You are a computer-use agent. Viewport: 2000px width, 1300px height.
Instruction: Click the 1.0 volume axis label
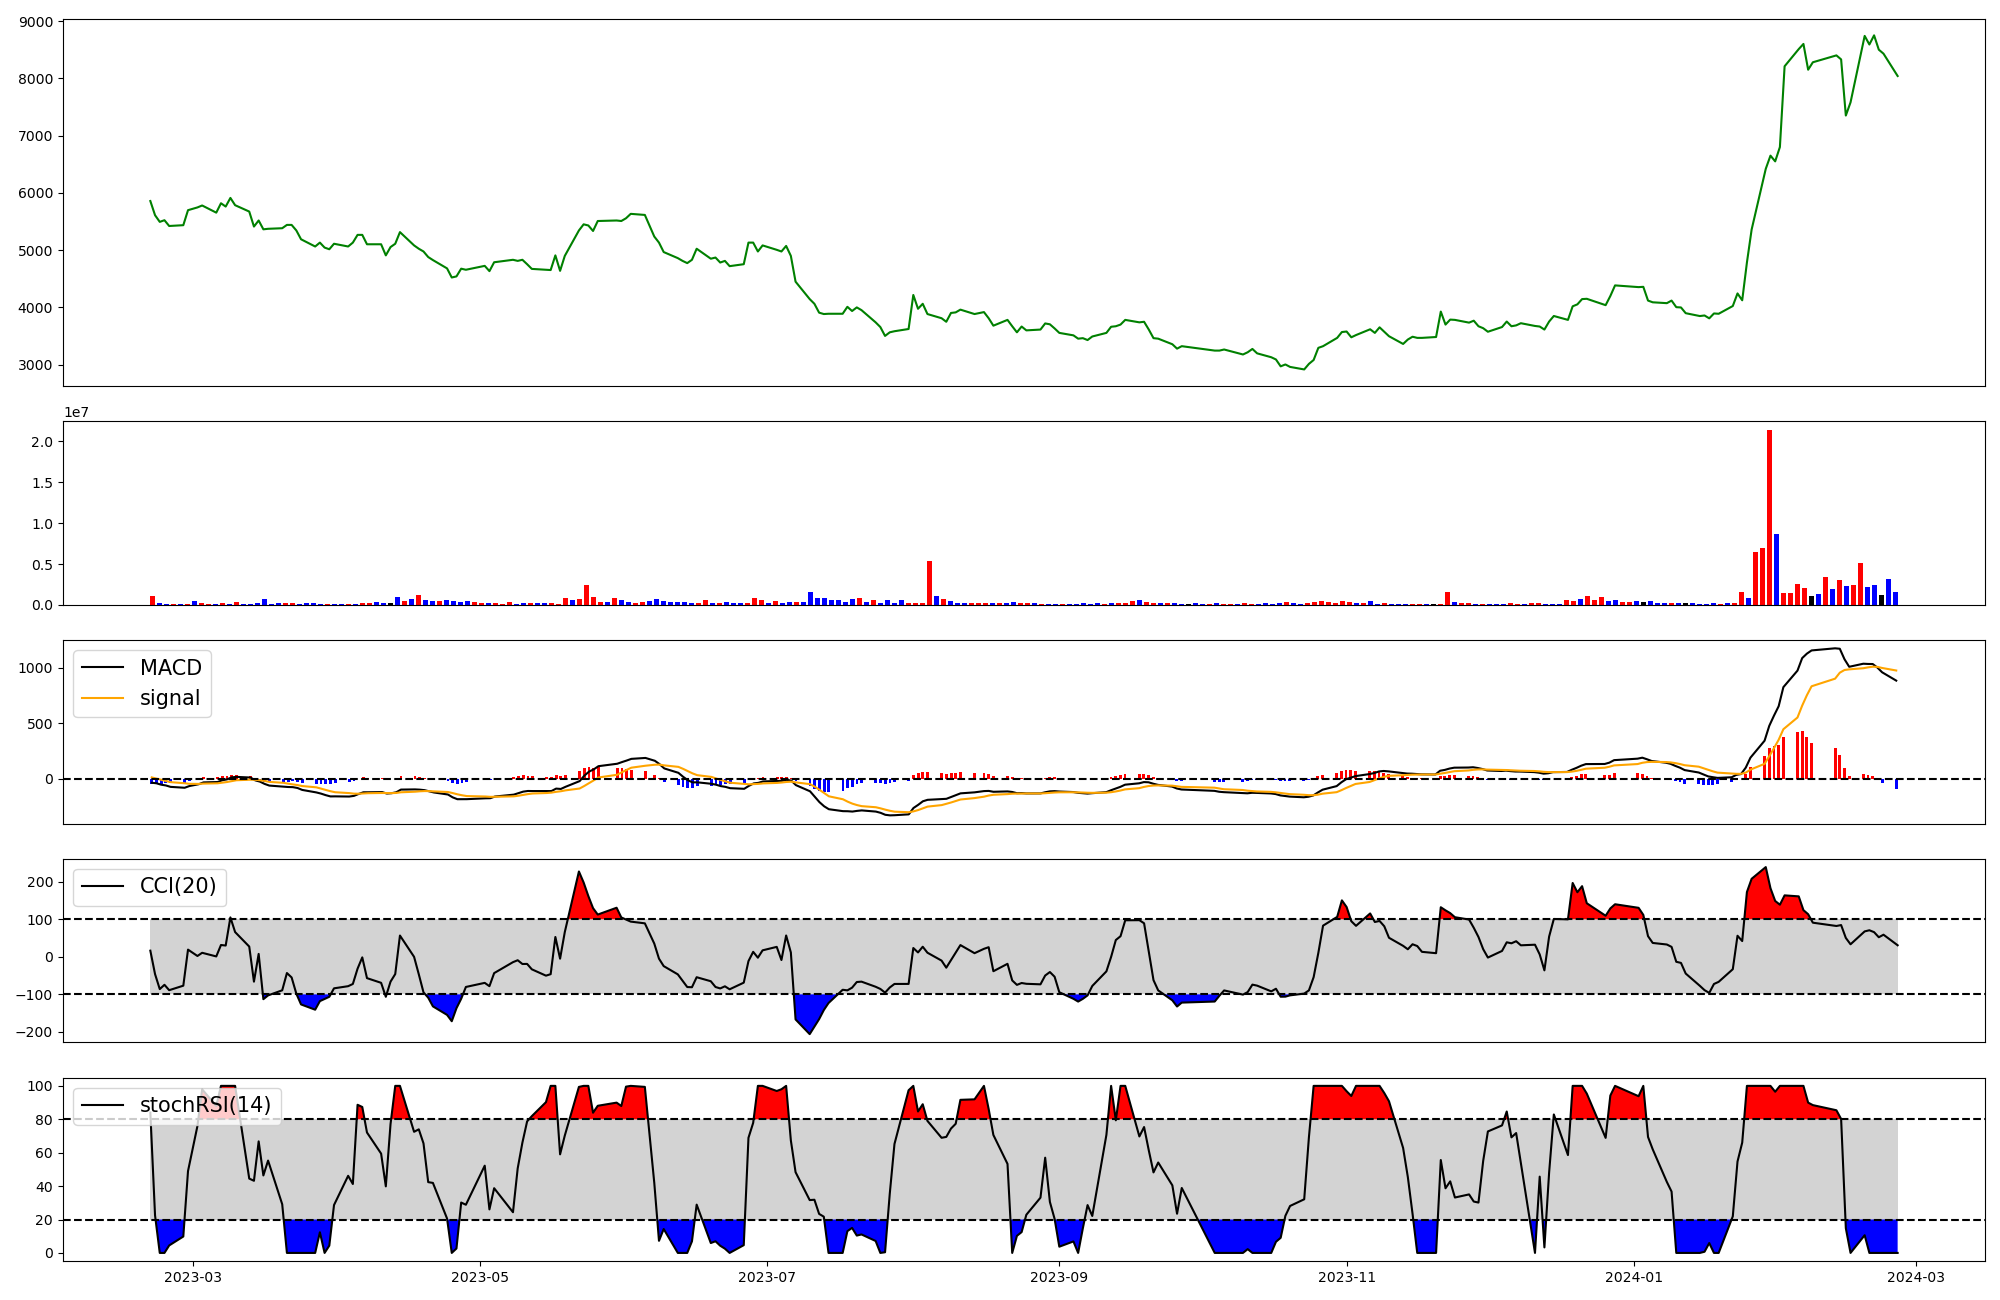point(43,524)
